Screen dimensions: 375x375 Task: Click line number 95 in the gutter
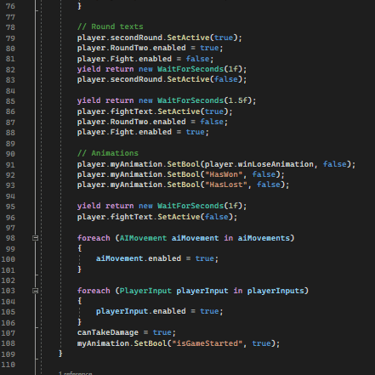(10, 207)
